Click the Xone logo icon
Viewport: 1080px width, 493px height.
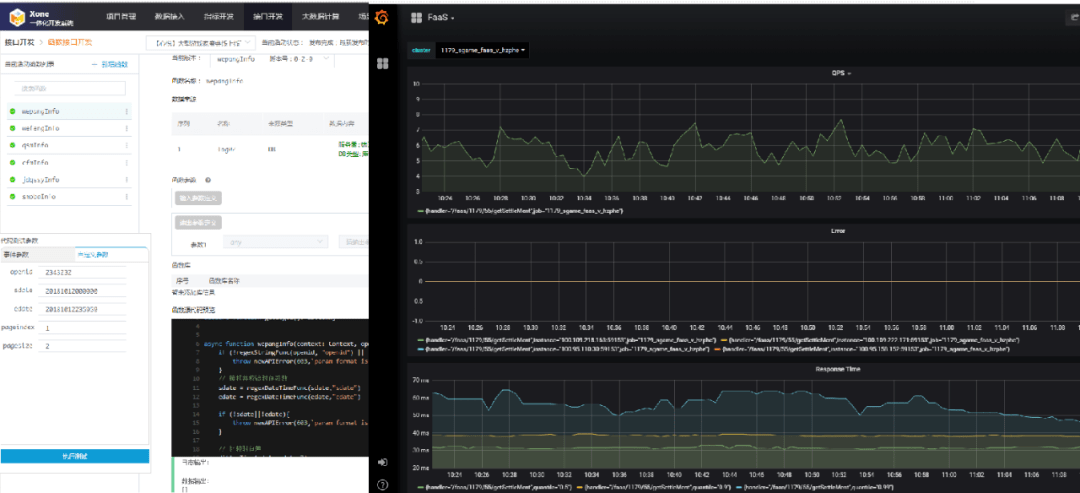click(x=17, y=17)
